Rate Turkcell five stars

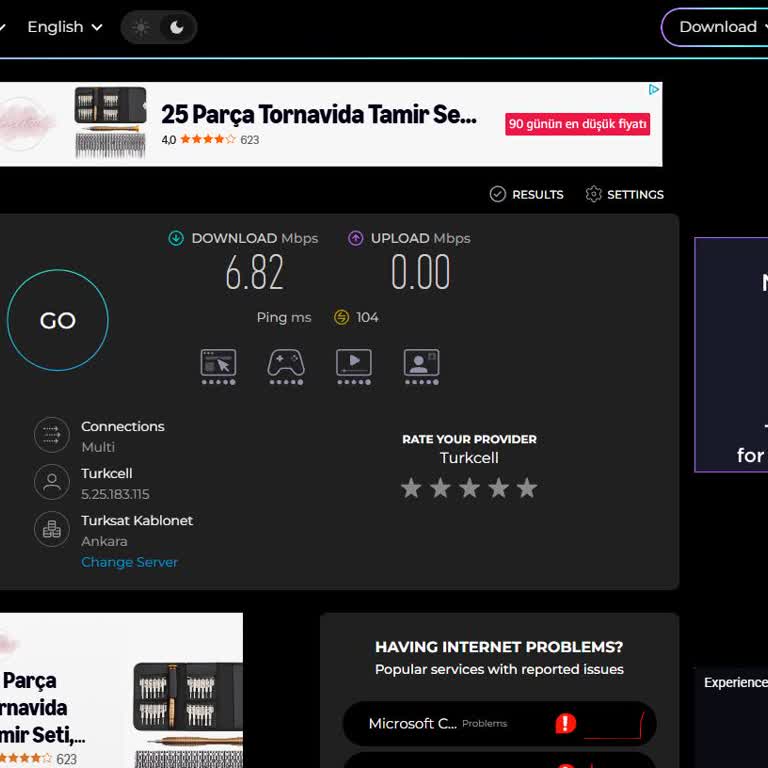(527, 488)
